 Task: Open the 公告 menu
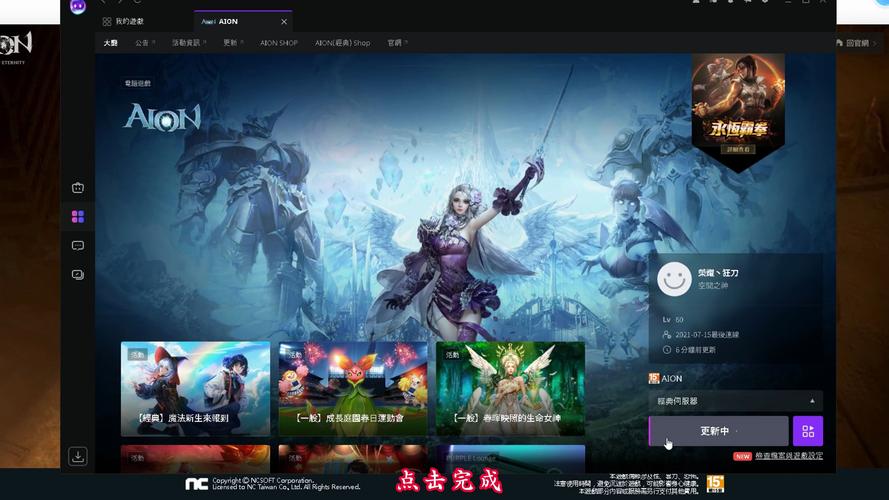[144, 43]
